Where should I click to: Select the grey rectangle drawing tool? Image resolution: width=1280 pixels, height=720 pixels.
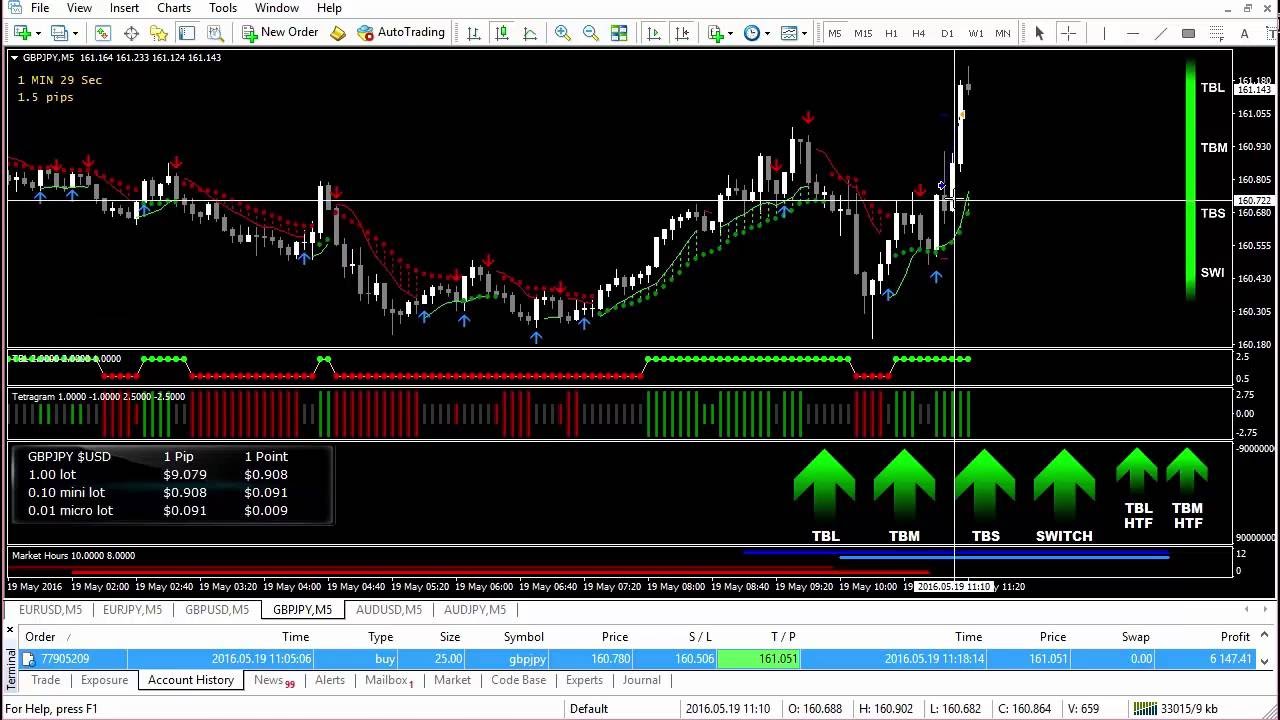1188,33
